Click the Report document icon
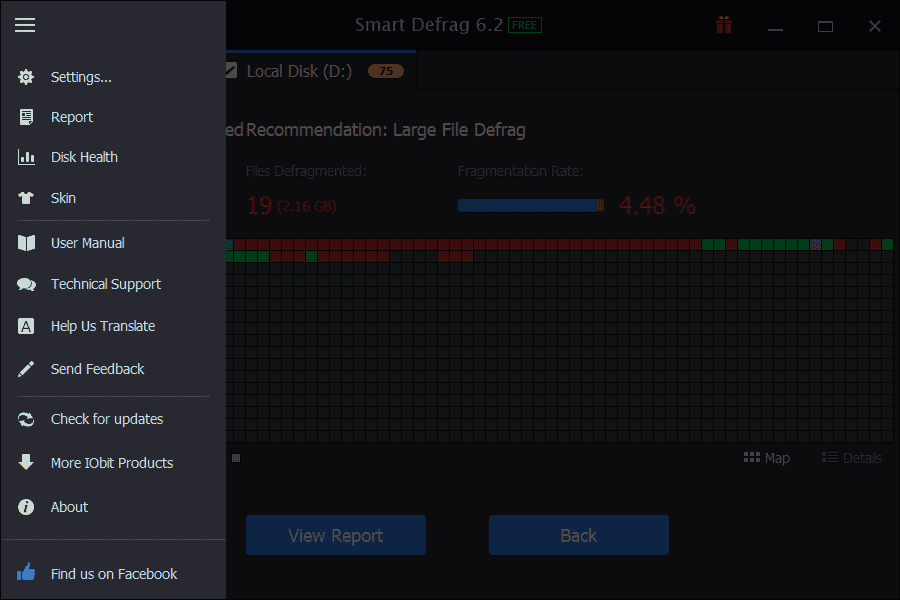 coord(26,117)
